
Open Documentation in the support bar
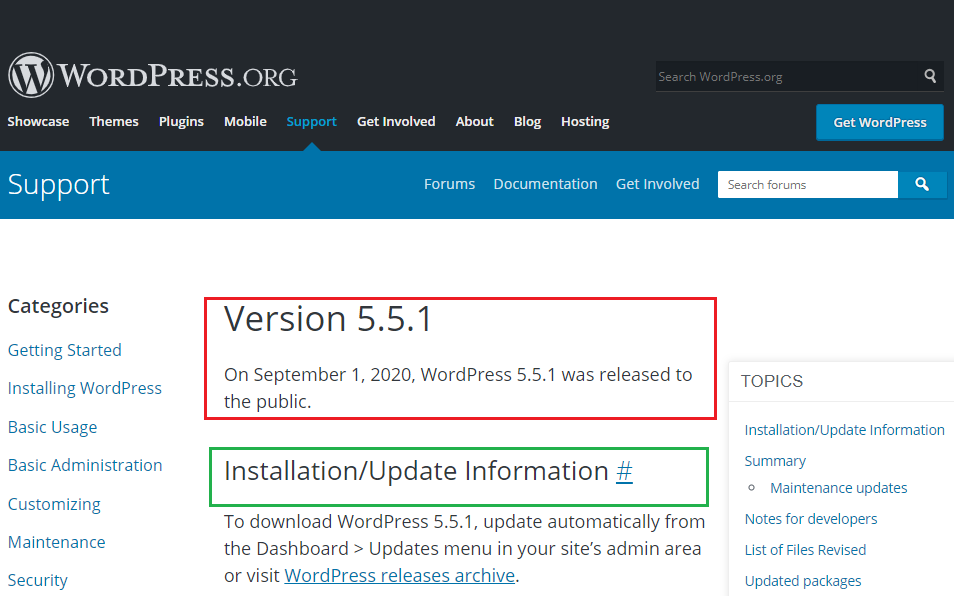coord(545,184)
